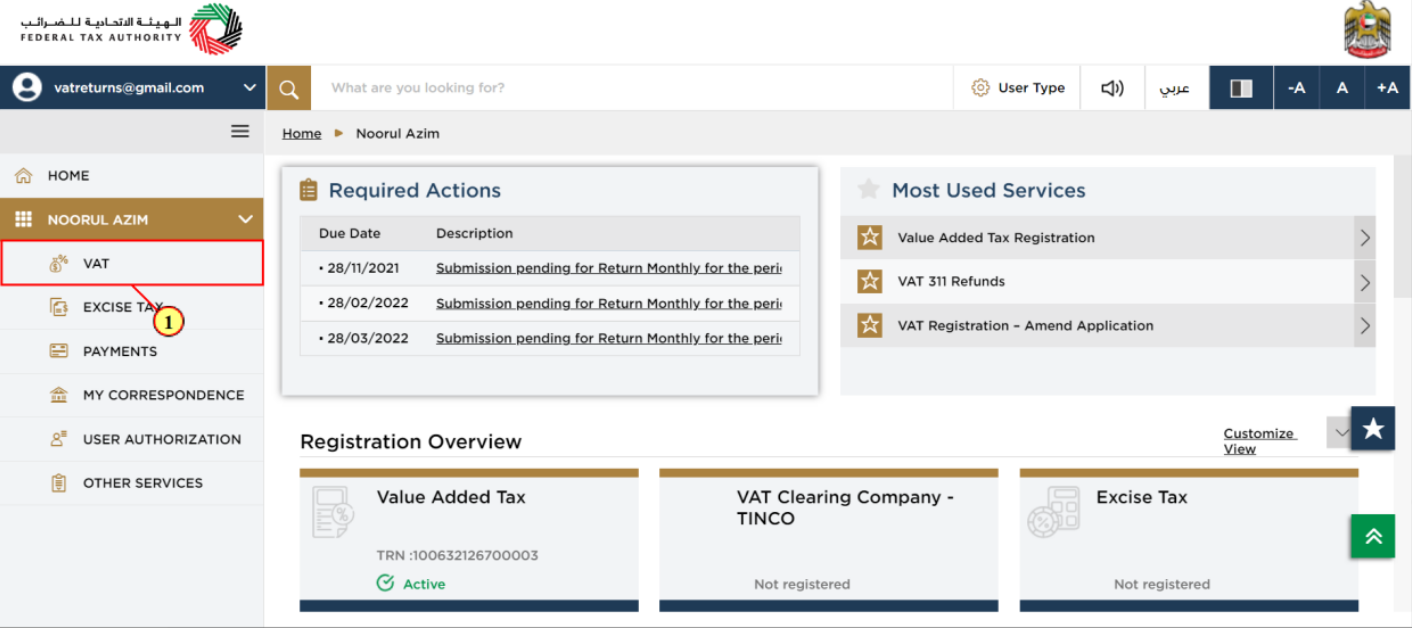The height and width of the screenshot is (628, 1412).
Task: Click the Payments card icon
Action: 59,351
